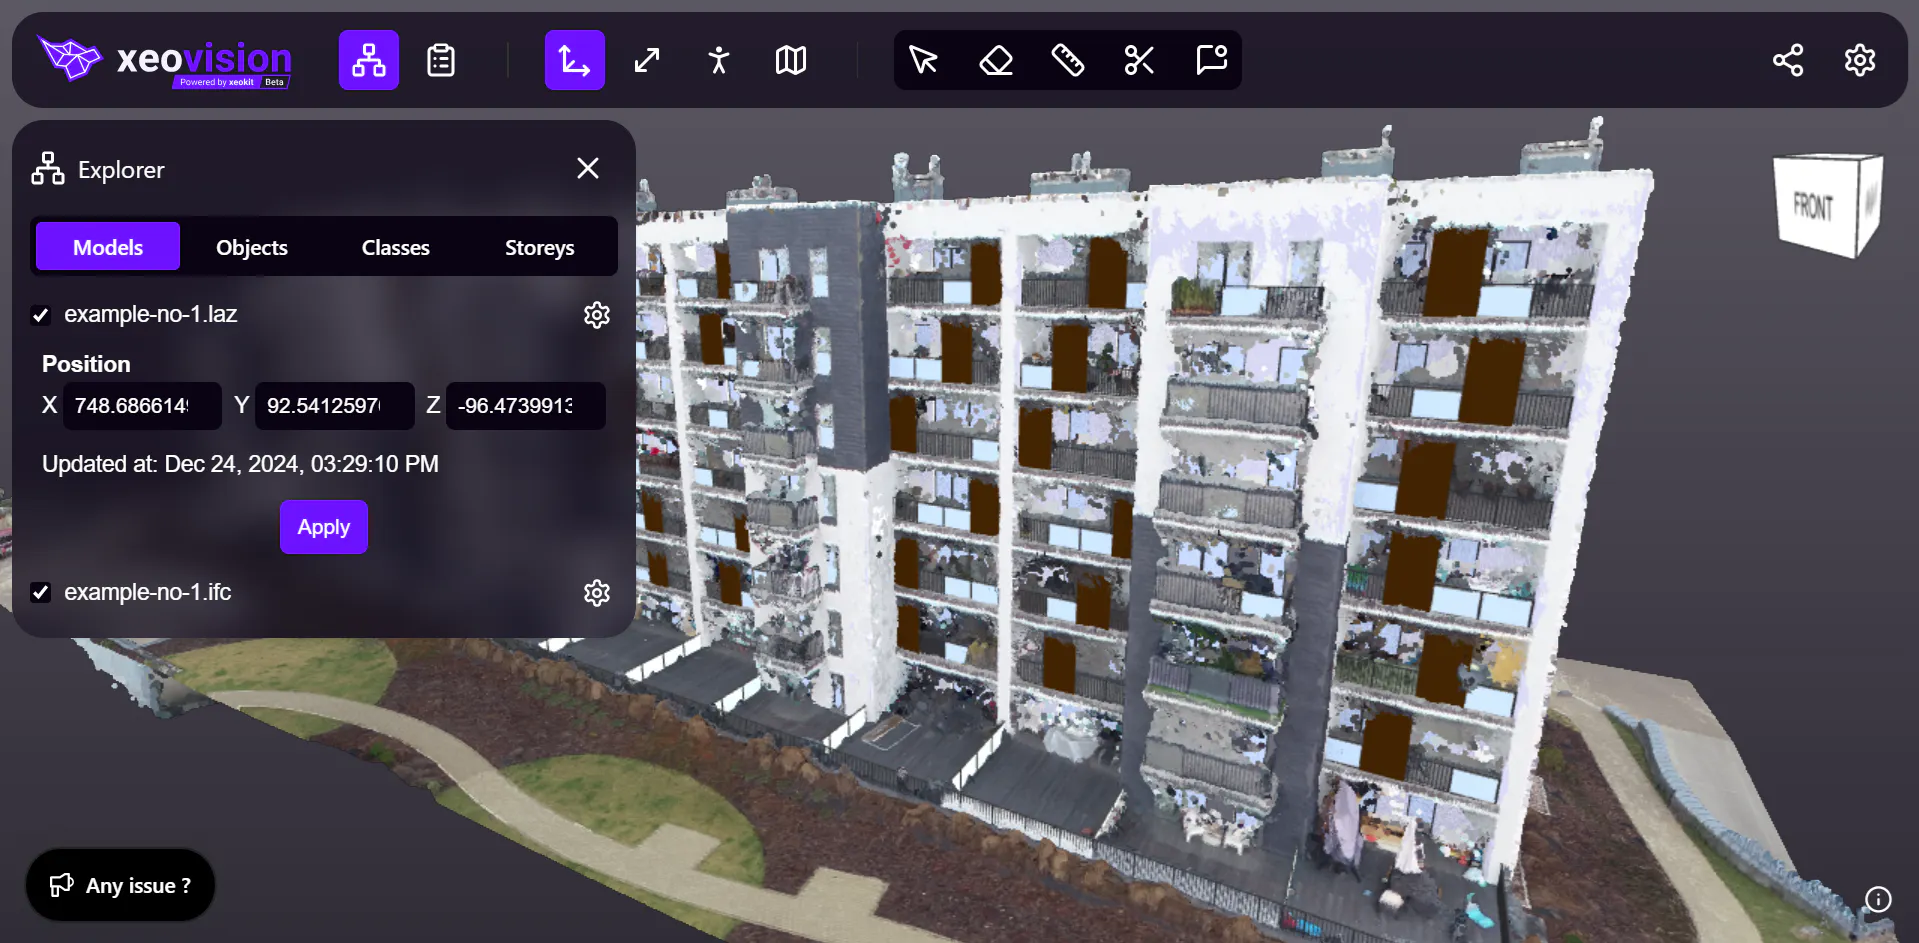Focus the Y position input field
This screenshot has height=943, width=1919.
pyautogui.click(x=334, y=406)
